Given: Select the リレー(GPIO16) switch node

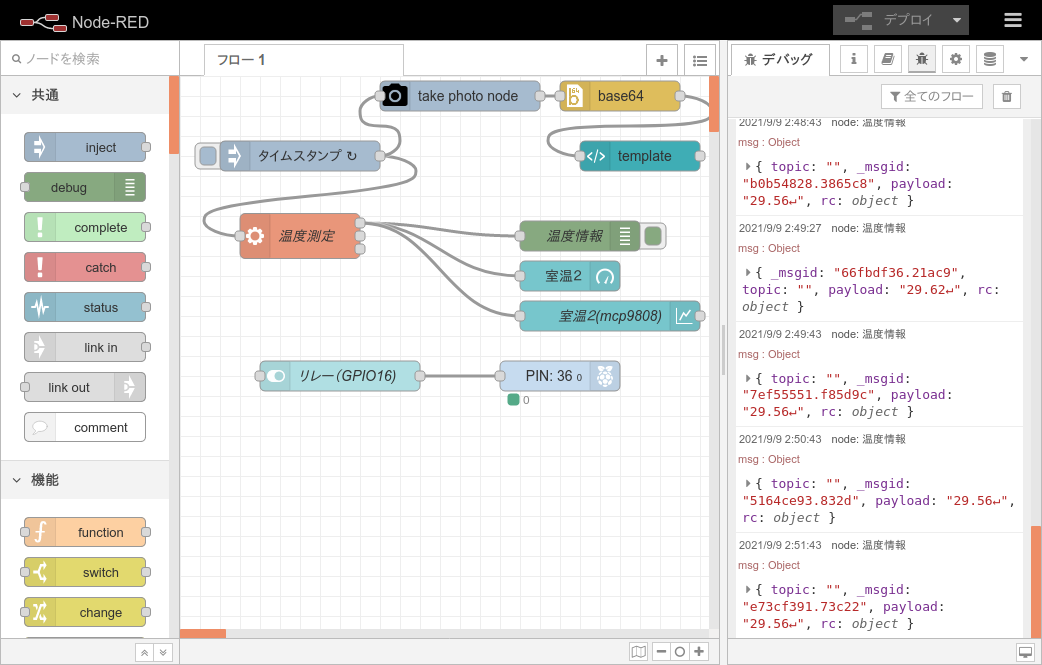Looking at the screenshot, I should click(340, 376).
